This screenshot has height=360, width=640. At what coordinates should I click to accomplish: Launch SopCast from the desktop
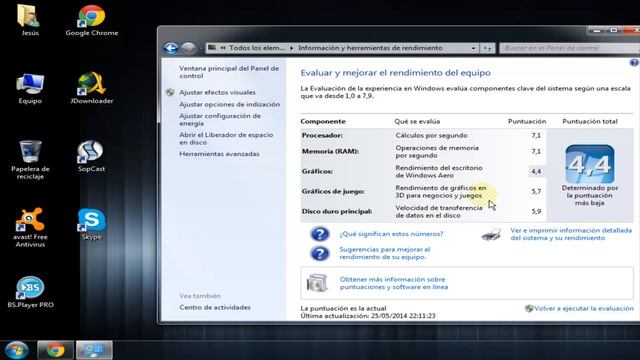click(x=91, y=156)
